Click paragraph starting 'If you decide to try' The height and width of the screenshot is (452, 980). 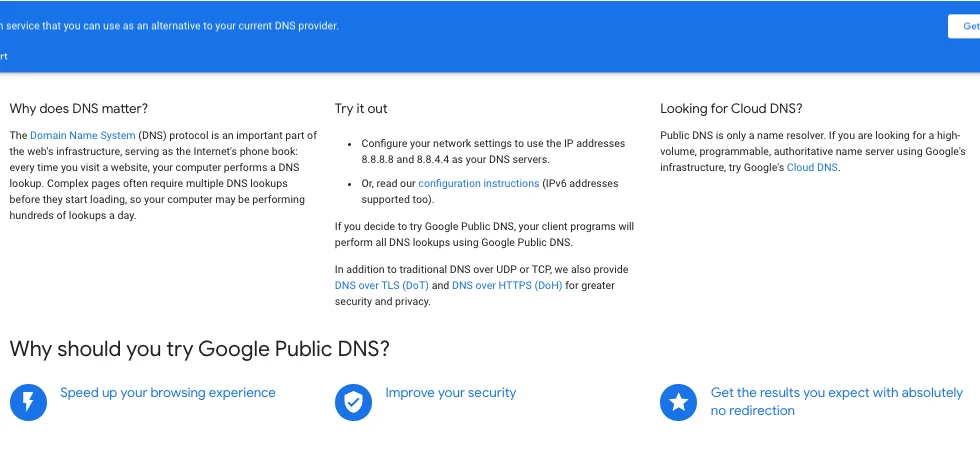[x=484, y=234]
